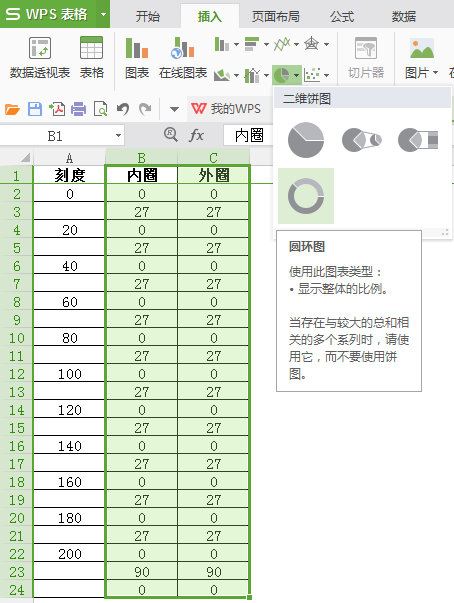Select row 1 header

pos(17,175)
